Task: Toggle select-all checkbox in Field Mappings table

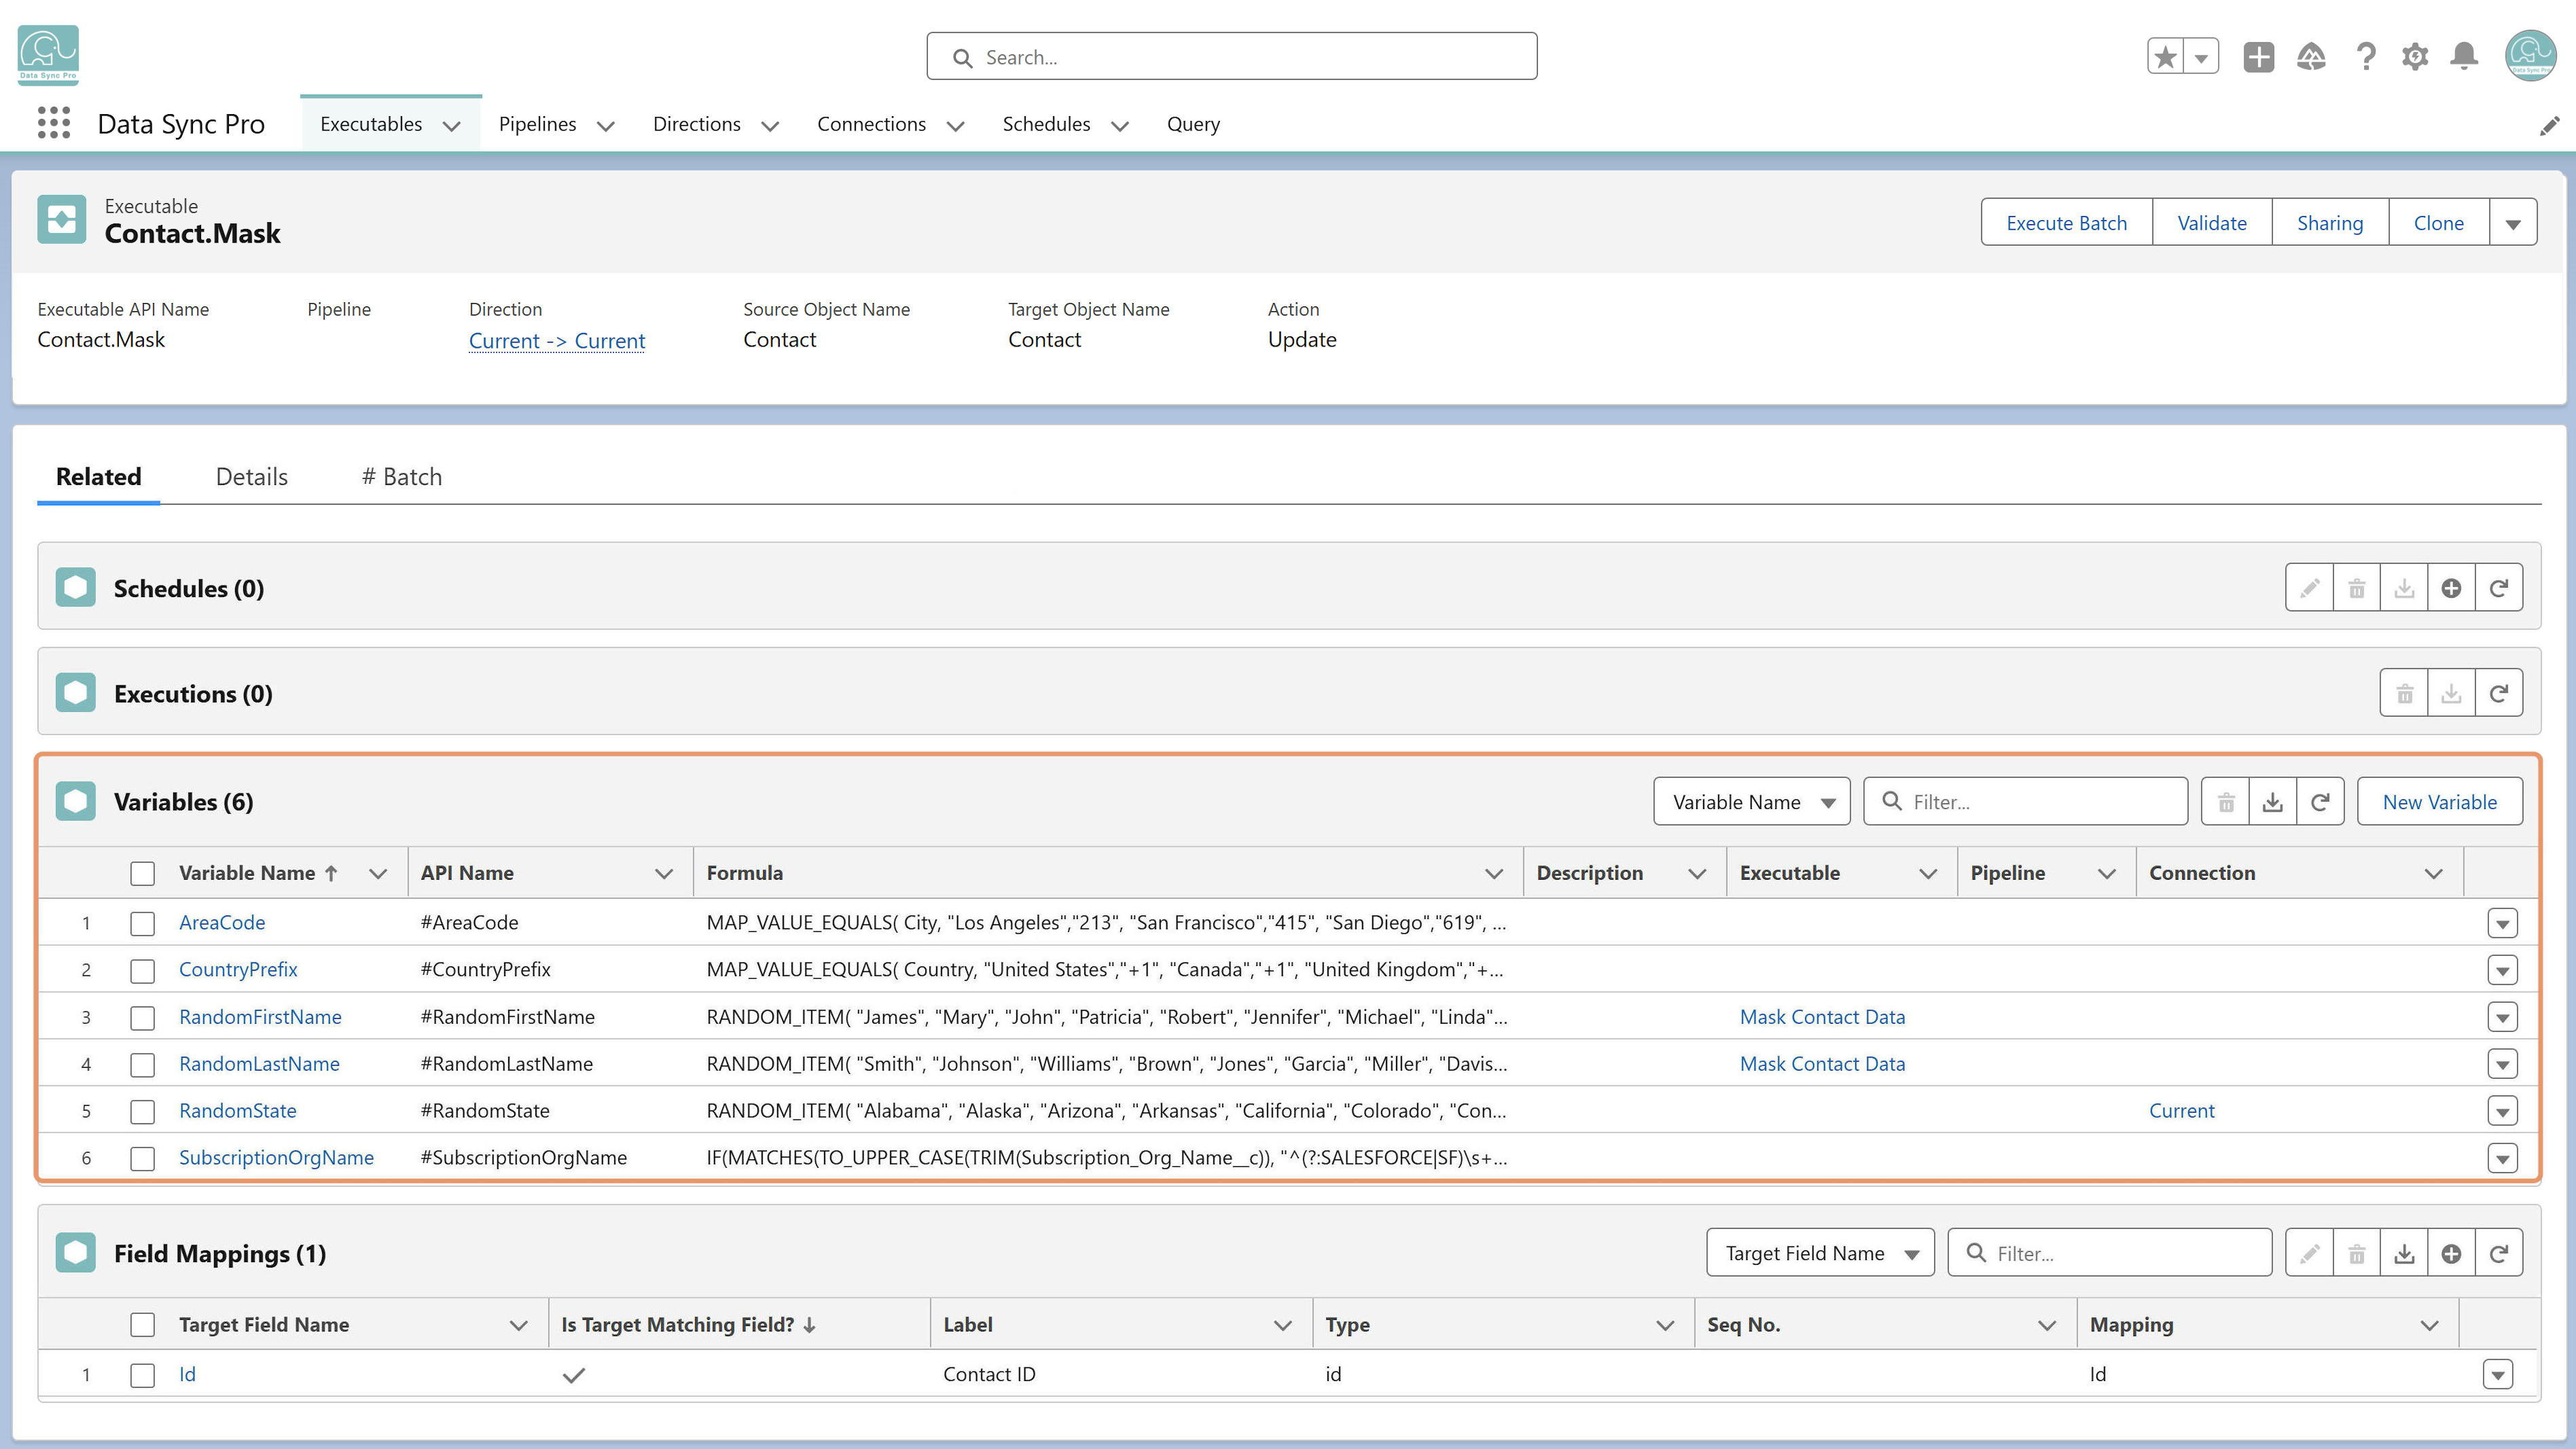Action: pyautogui.click(x=142, y=1325)
